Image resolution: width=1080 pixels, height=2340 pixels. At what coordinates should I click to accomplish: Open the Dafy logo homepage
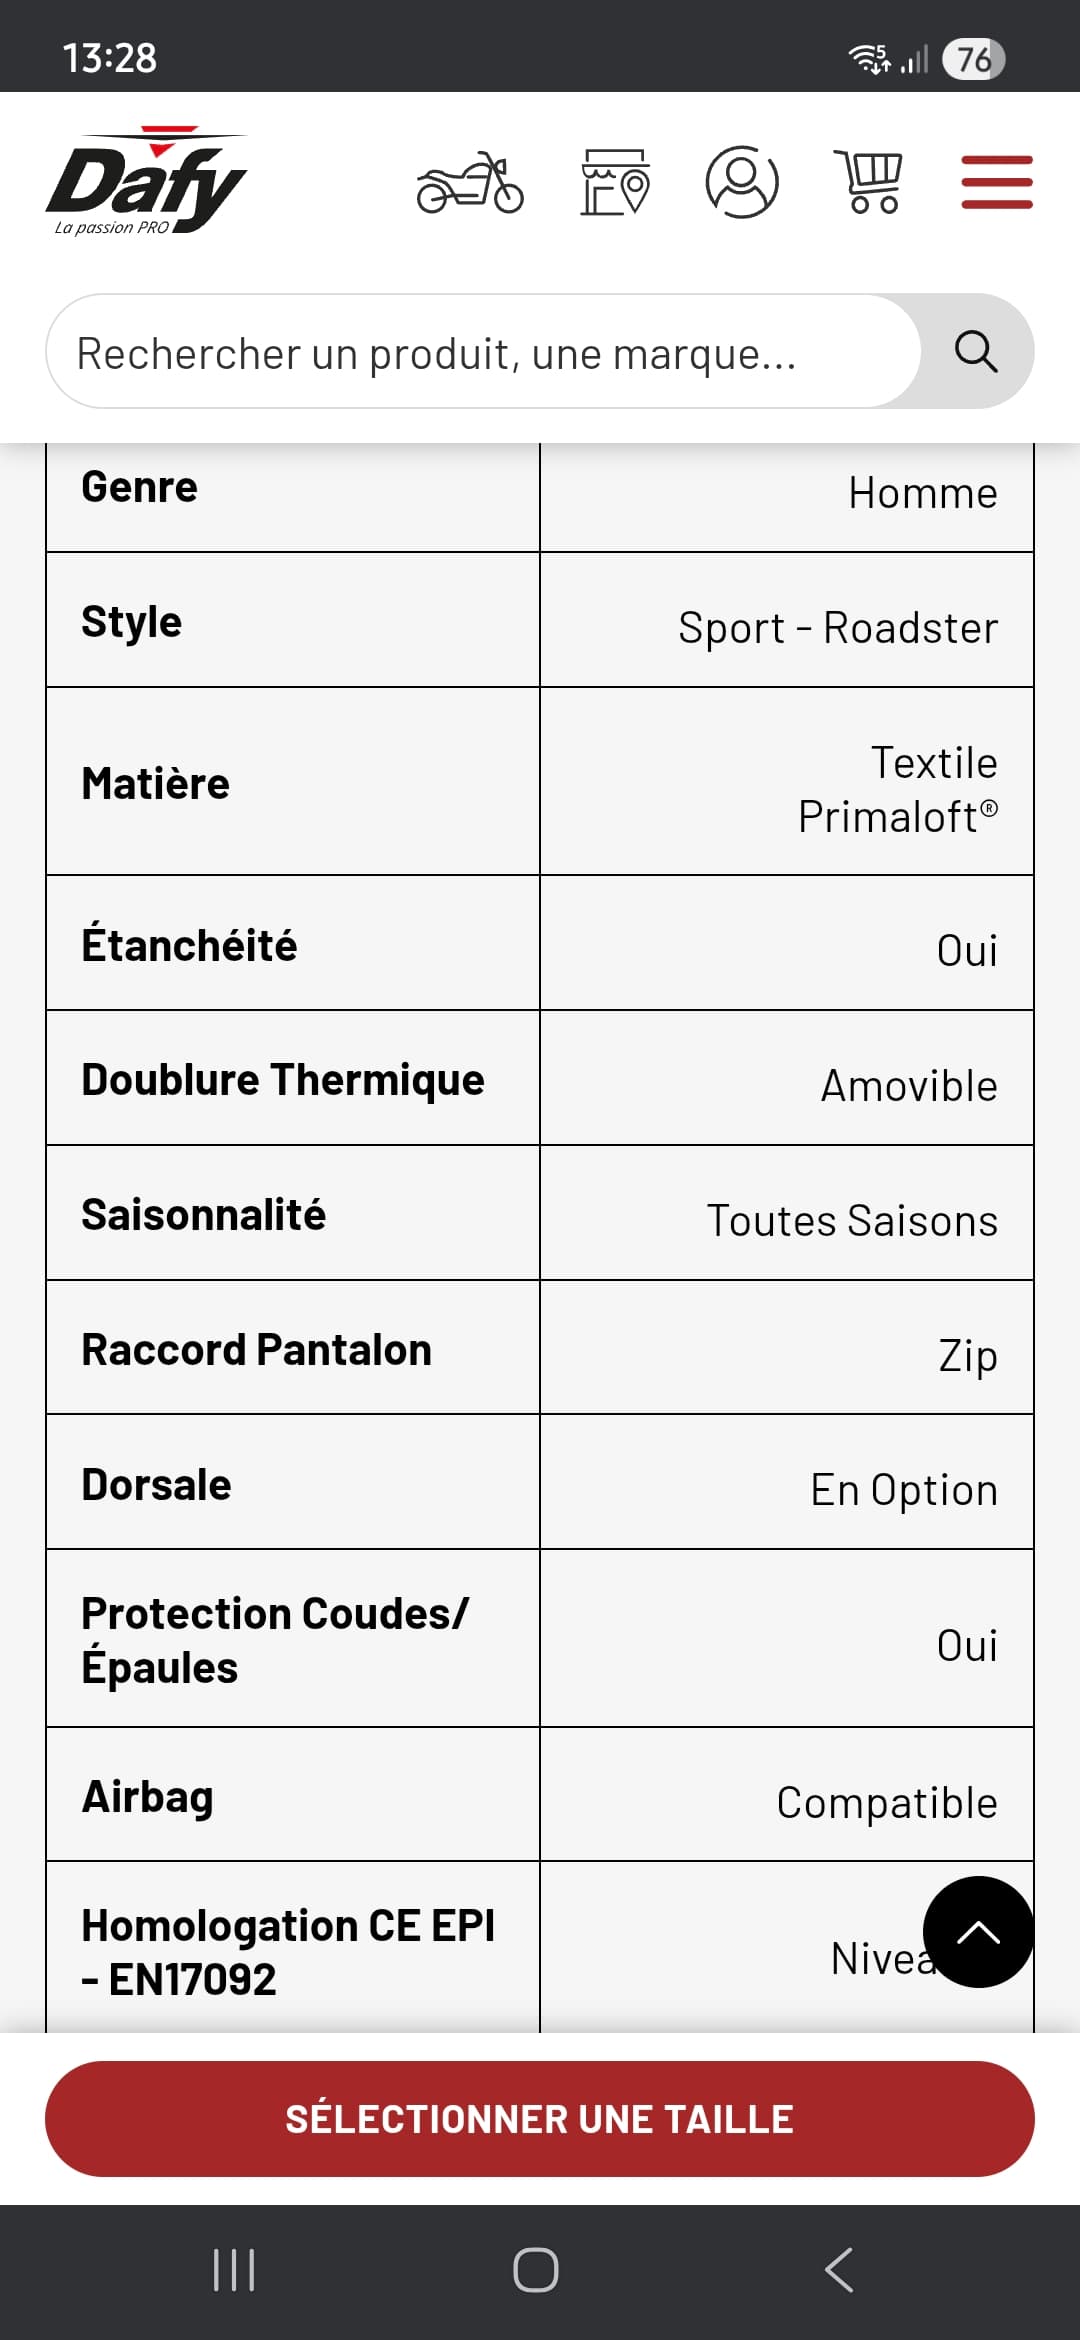point(146,181)
